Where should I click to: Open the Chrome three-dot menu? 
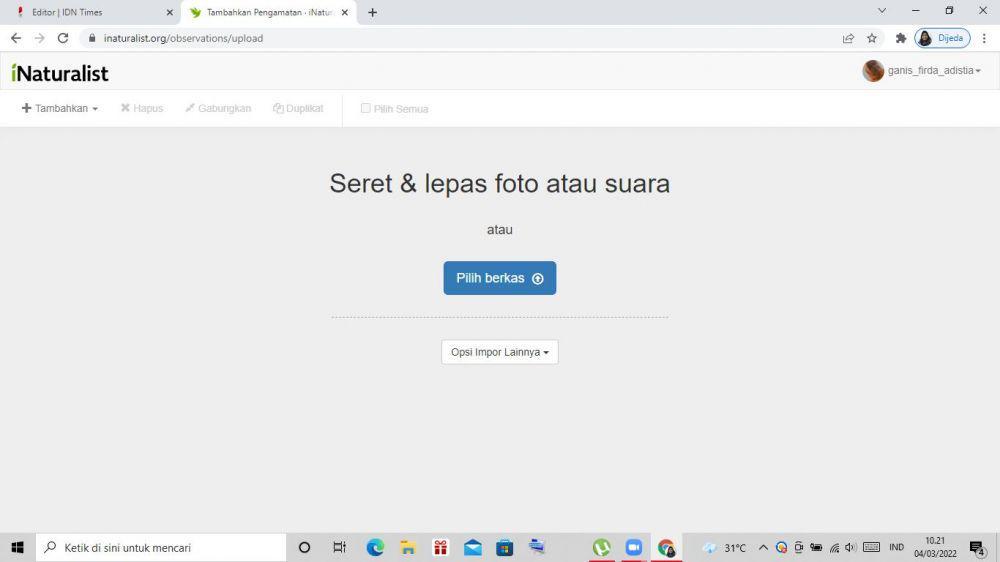(984, 38)
